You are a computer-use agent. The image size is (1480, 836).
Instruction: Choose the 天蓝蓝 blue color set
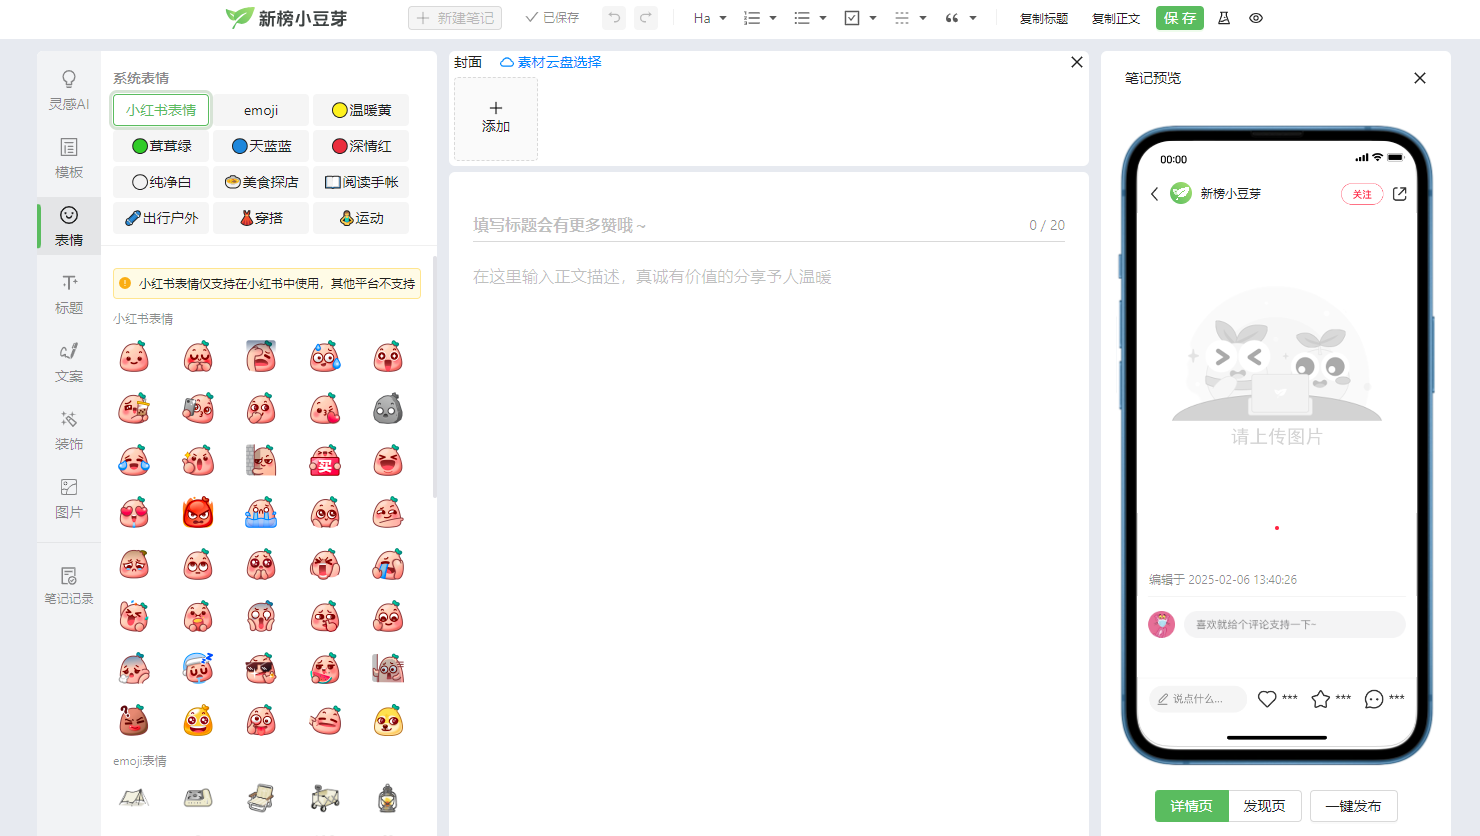[261, 146]
